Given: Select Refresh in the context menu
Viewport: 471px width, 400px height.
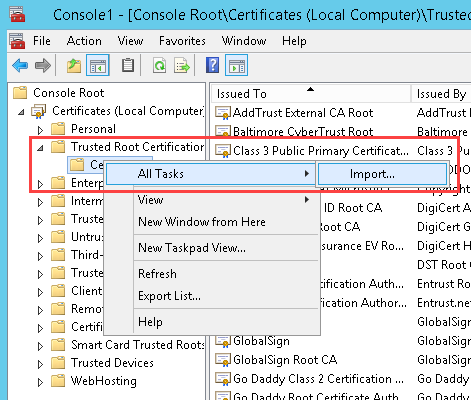Looking at the screenshot, I should pyautogui.click(x=157, y=274).
